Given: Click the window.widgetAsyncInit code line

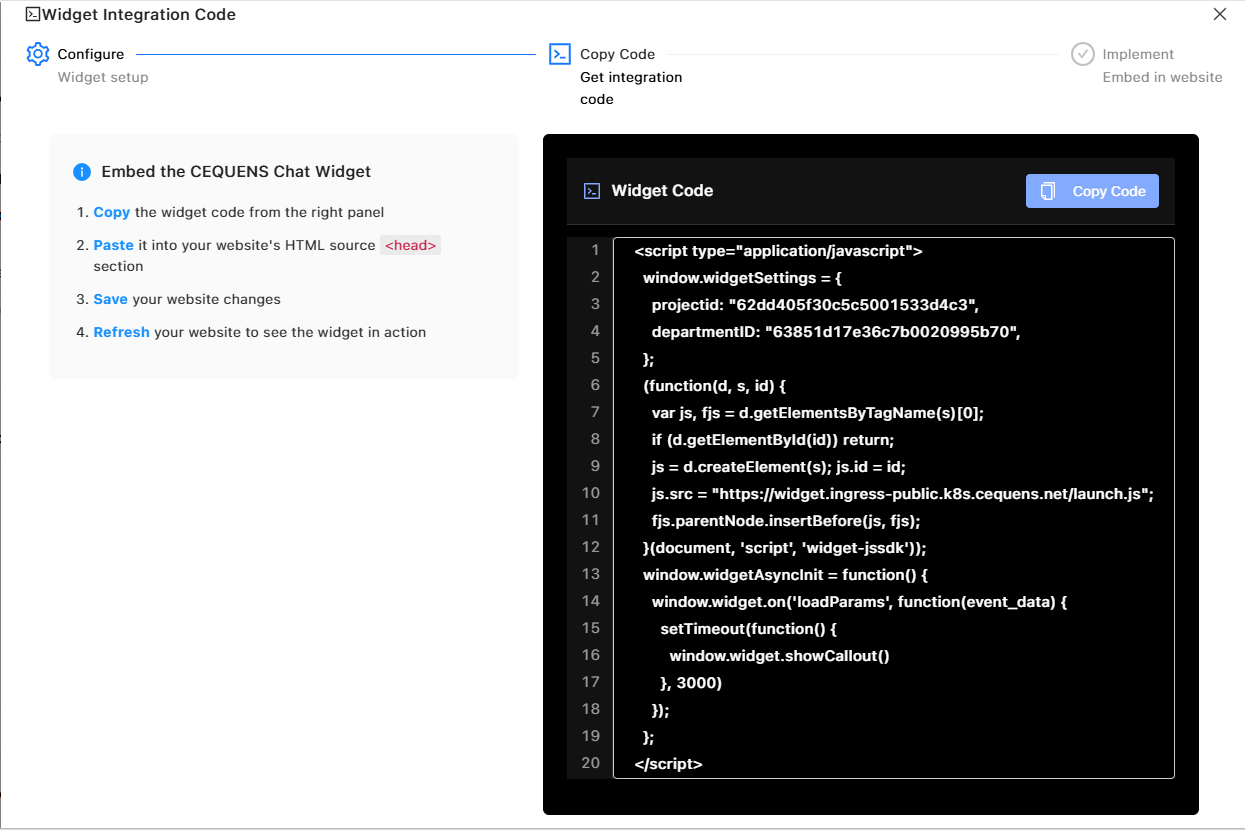Looking at the screenshot, I should tap(786, 575).
